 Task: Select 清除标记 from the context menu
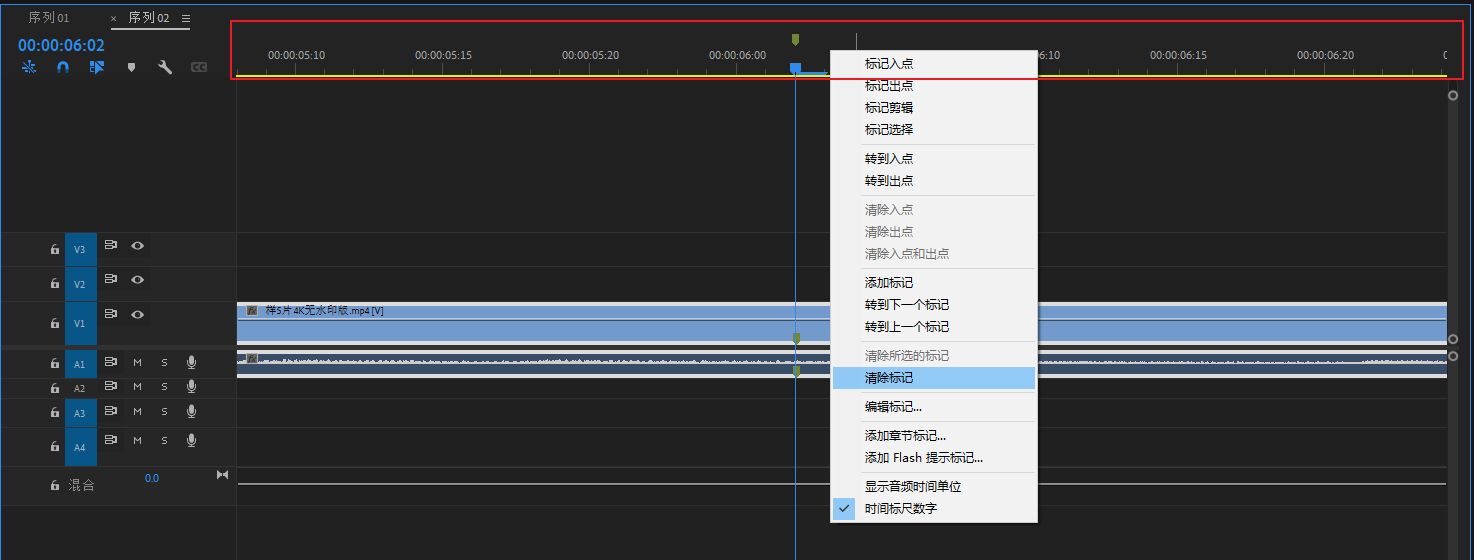pyautogui.click(x=888, y=378)
